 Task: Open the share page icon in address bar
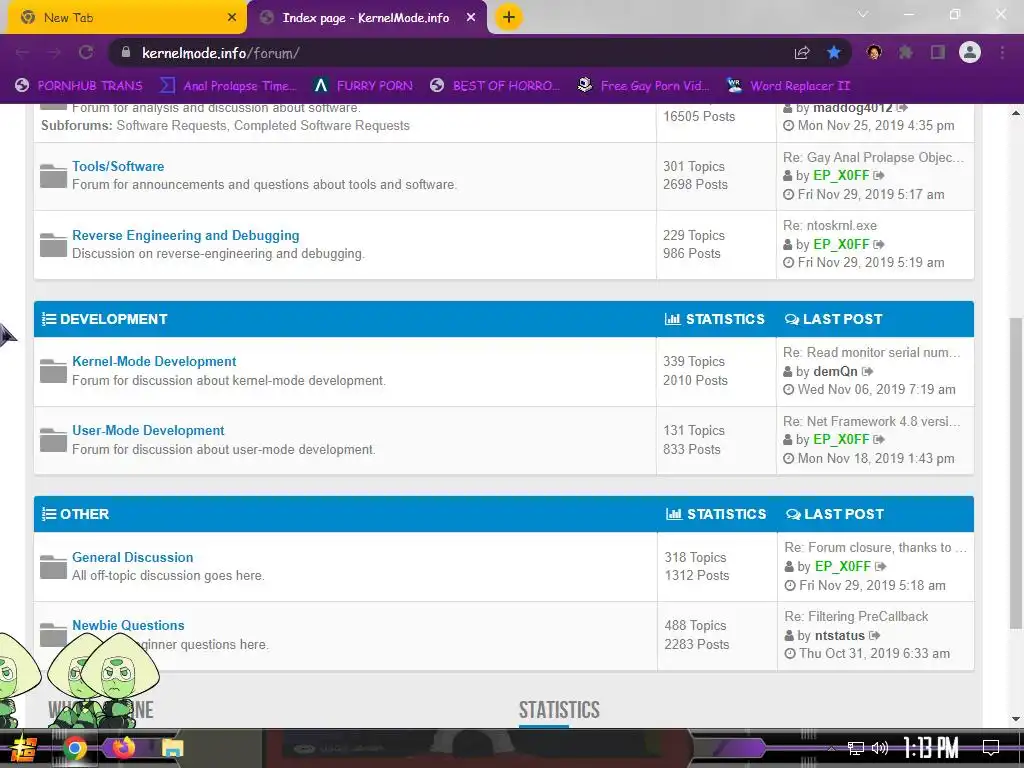tap(802, 53)
